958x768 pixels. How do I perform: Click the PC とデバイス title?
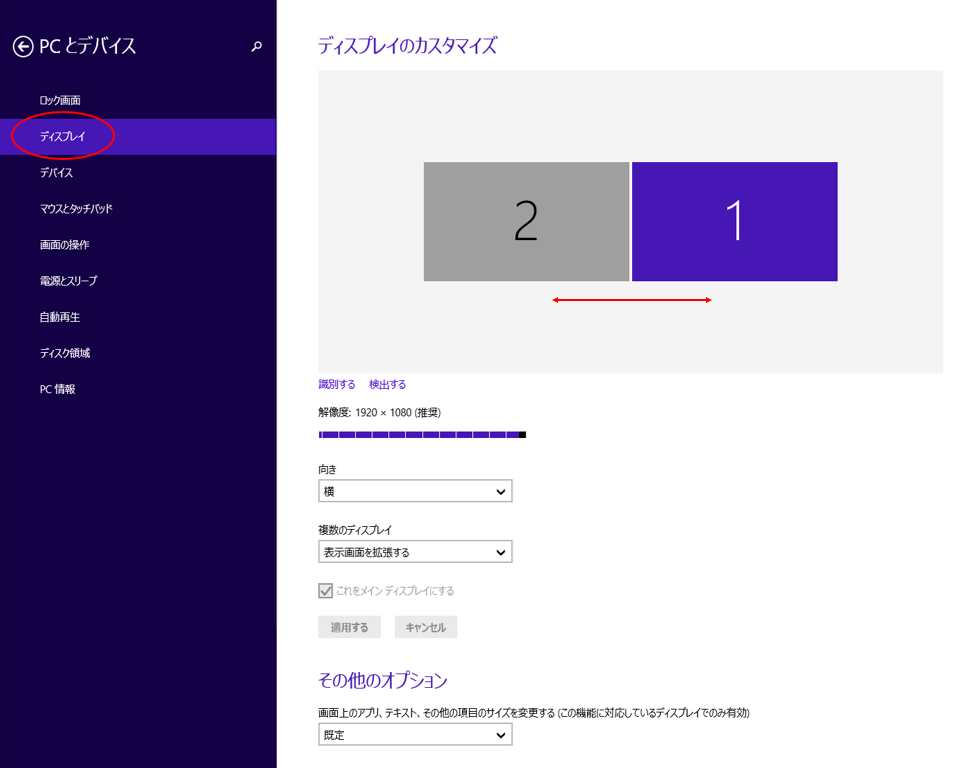pos(87,46)
